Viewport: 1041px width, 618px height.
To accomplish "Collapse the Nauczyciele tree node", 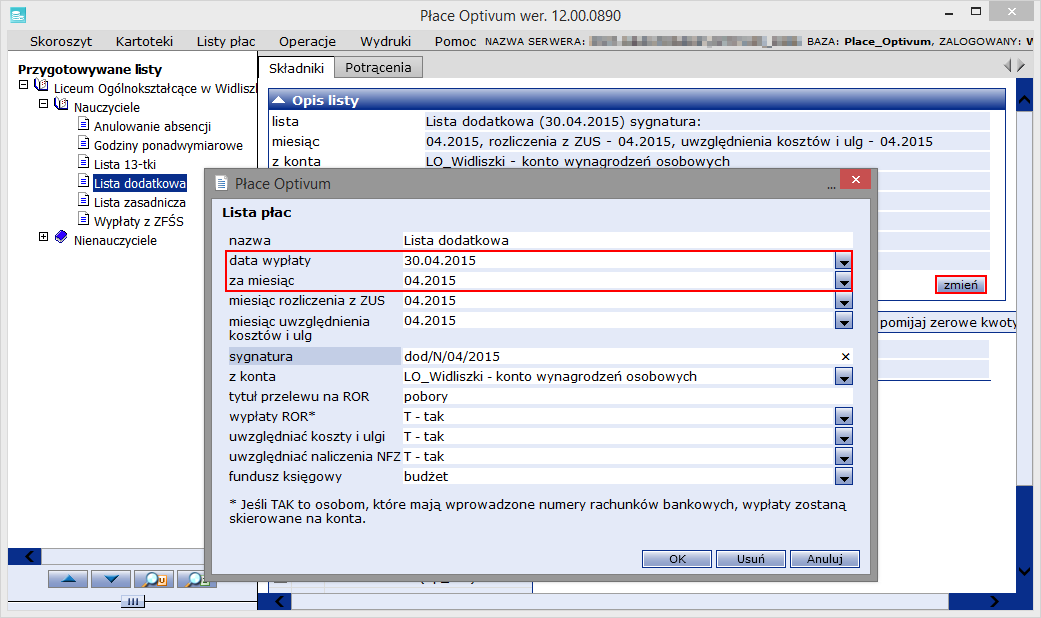I will point(44,104).
